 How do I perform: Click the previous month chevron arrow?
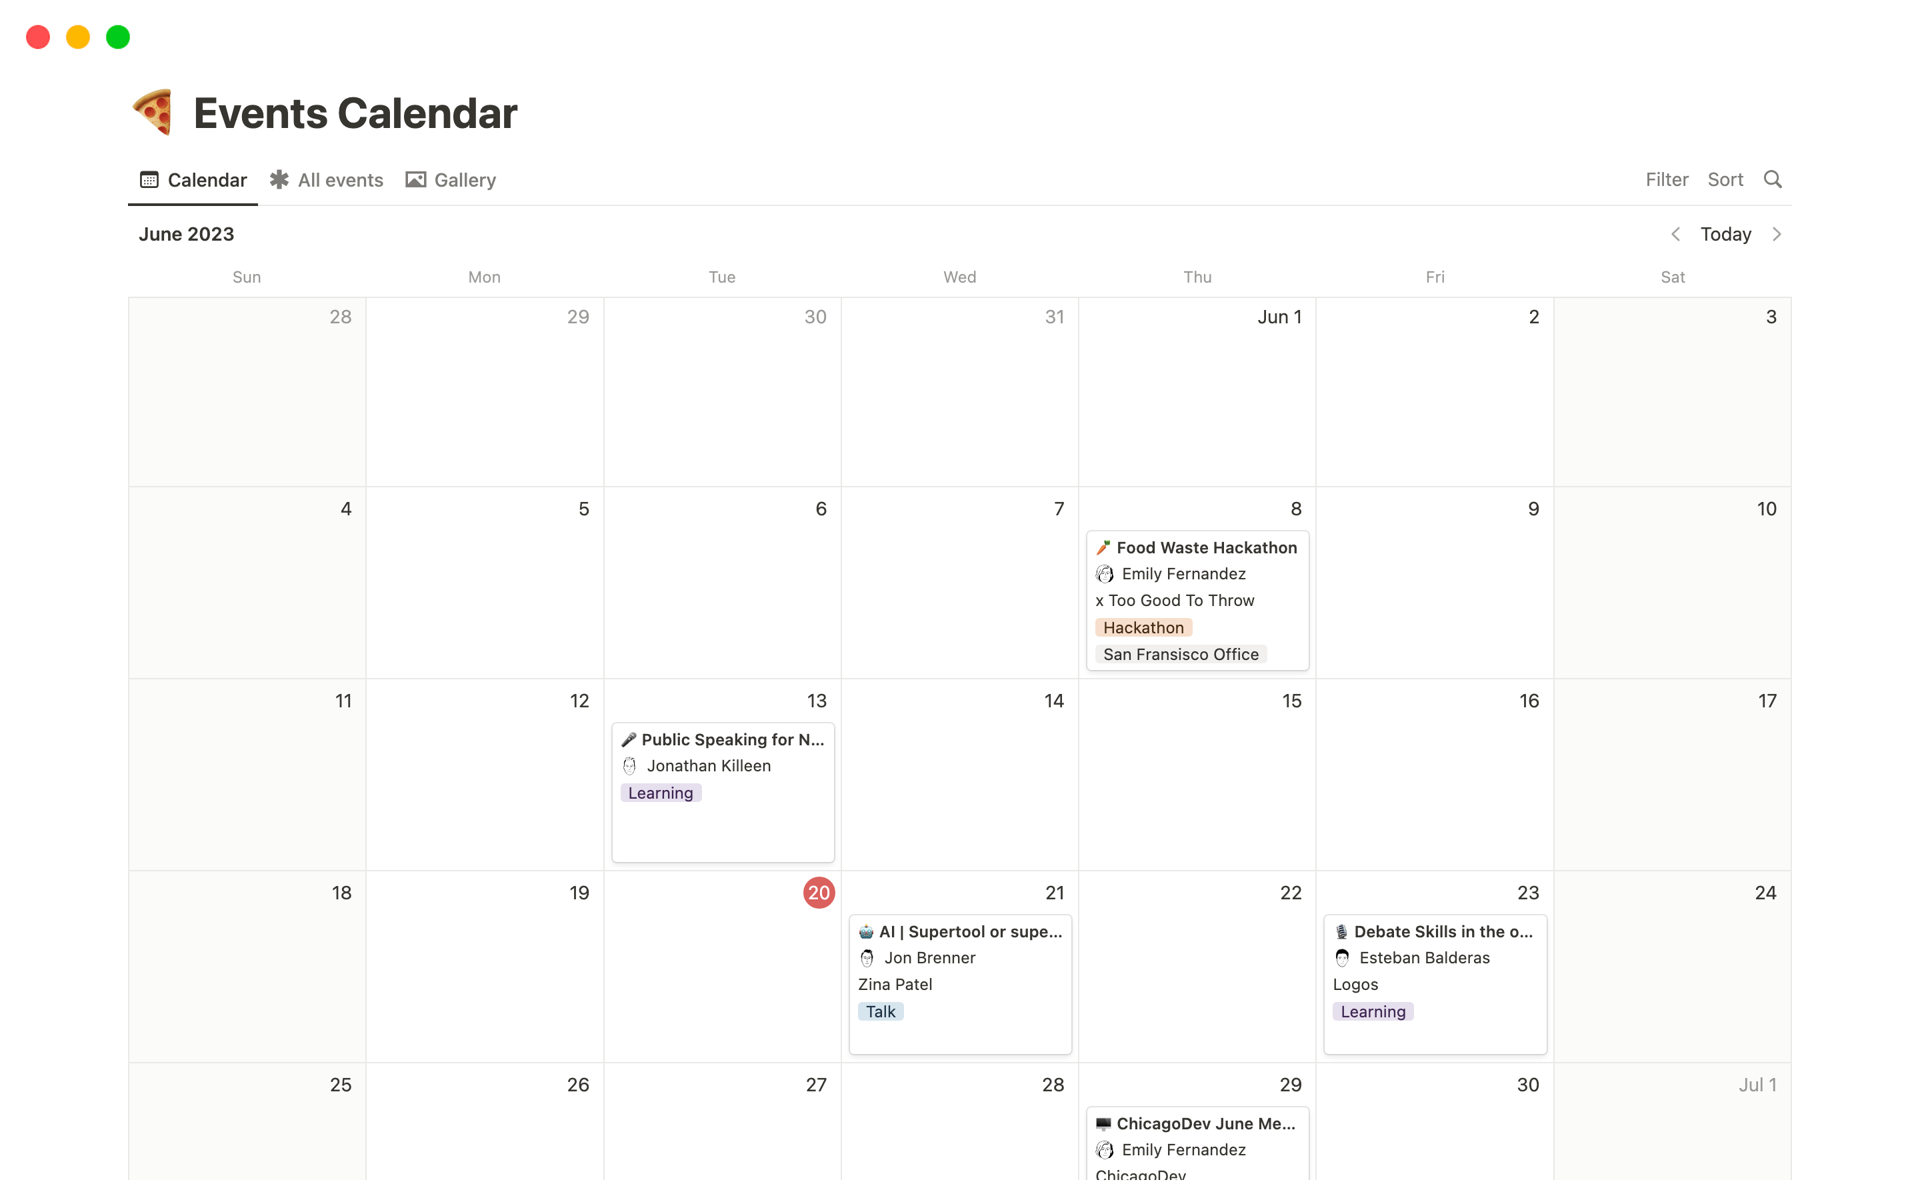click(x=1677, y=234)
